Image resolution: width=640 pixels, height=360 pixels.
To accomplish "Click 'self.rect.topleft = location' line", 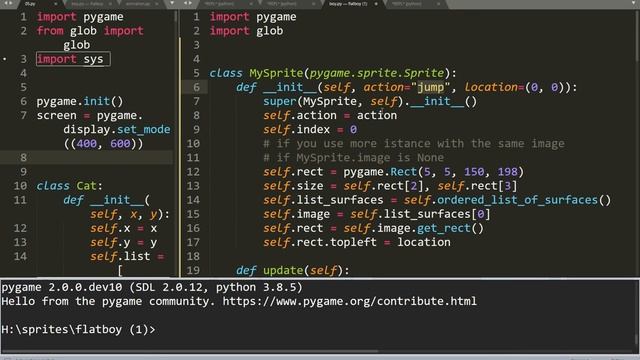I will coord(357,242).
